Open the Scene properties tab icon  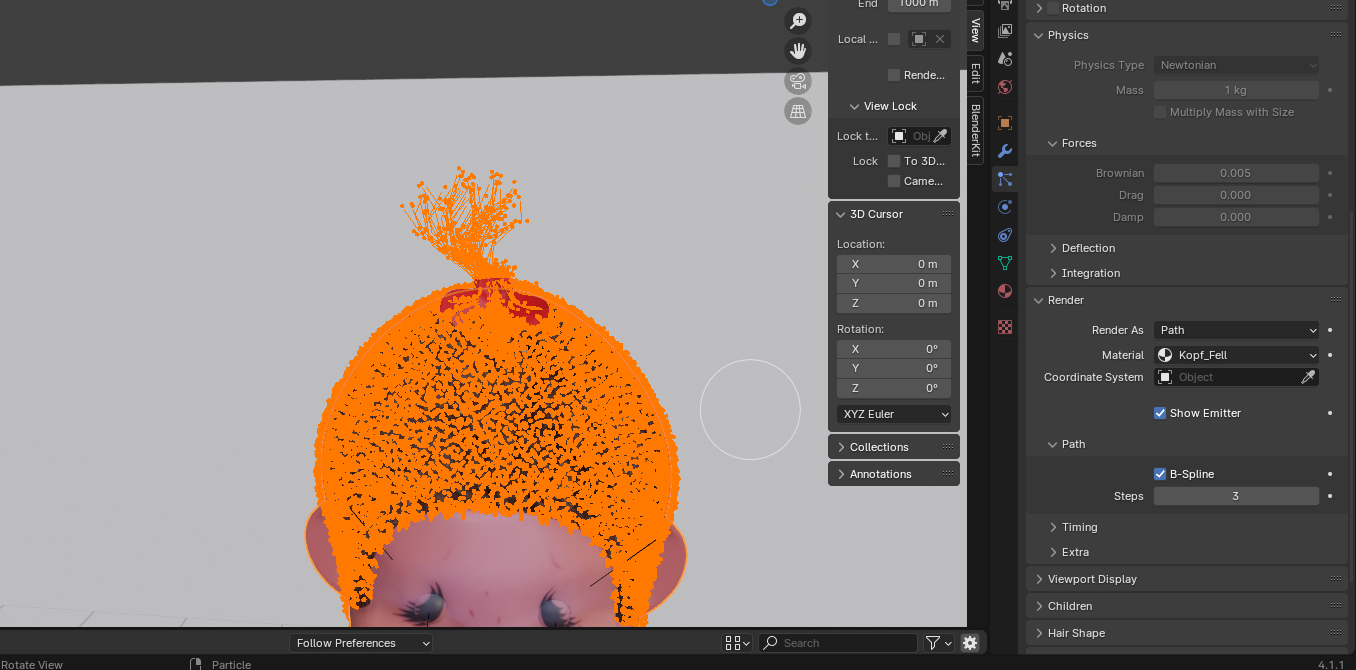point(1005,59)
